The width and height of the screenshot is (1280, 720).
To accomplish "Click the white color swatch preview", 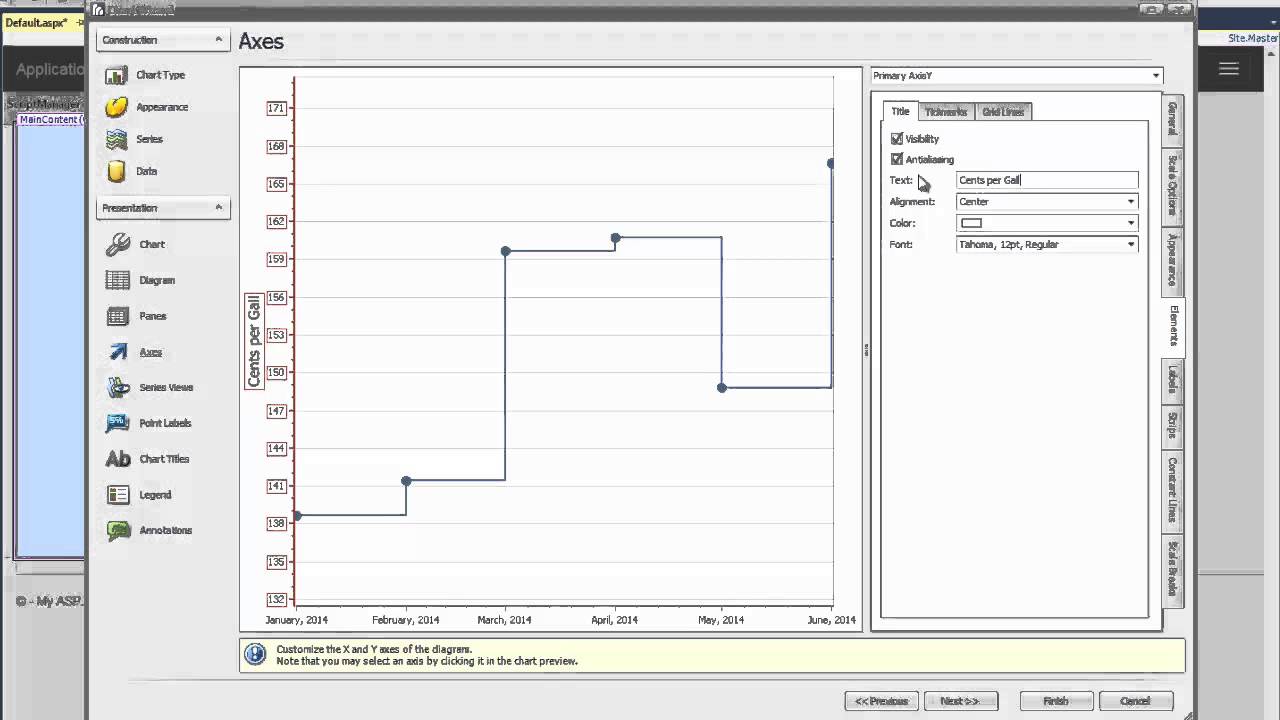I will click(971, 223).
